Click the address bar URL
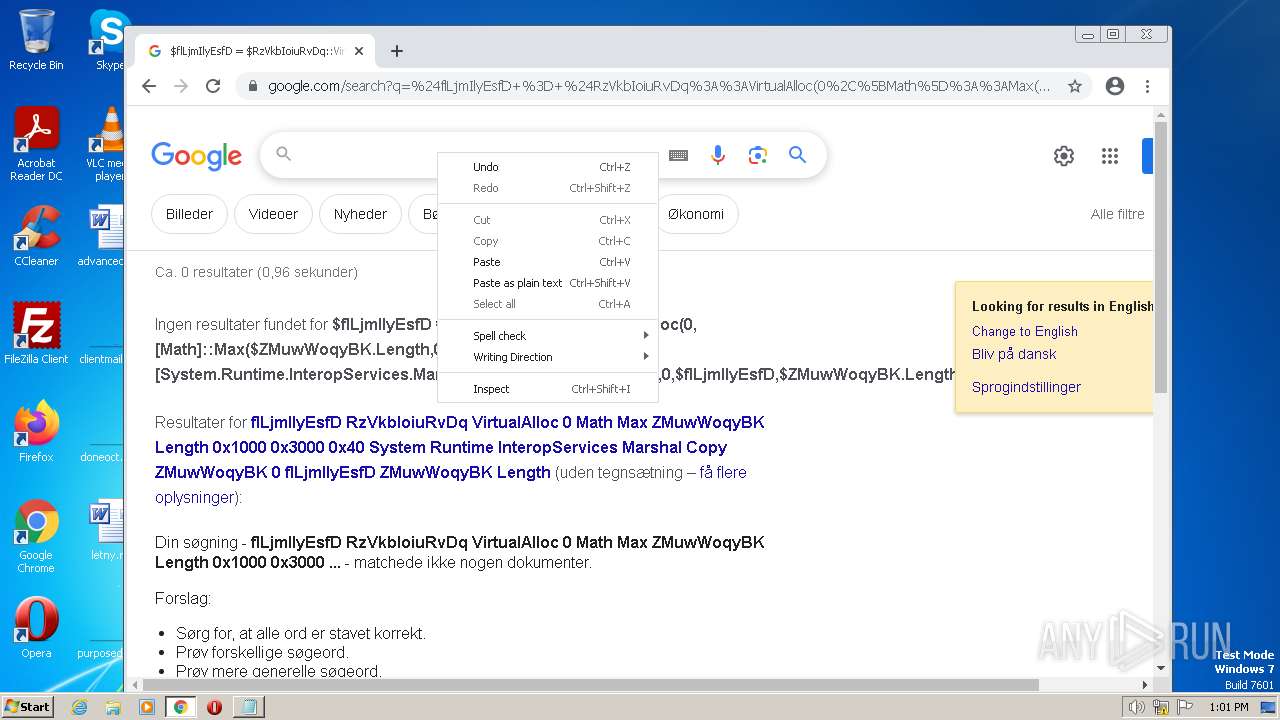Image resolution: width=1280 pixels, height=720 pixels. point(659,86)
